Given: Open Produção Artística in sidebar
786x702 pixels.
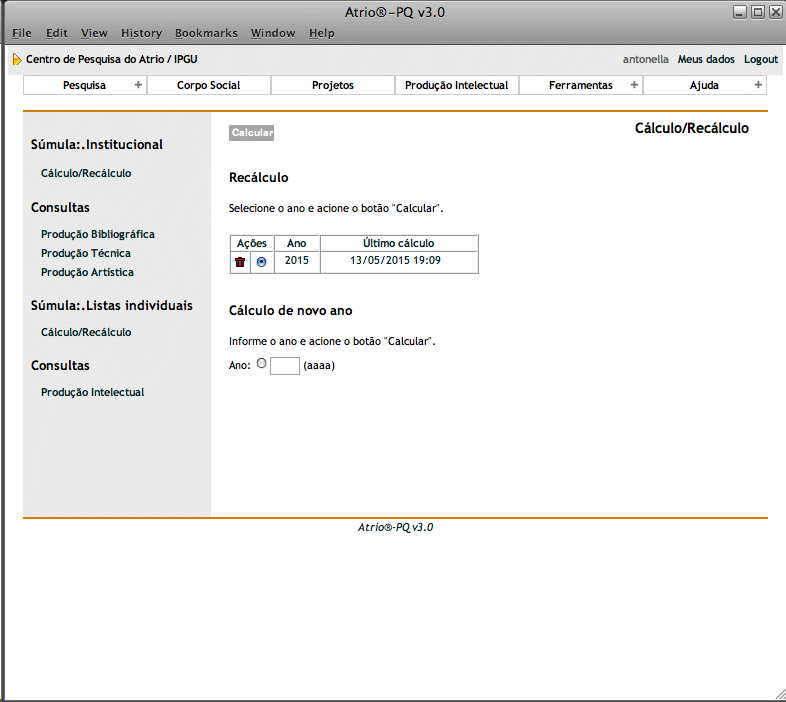Looking at the screenshot, I should [x=87, y=272].
